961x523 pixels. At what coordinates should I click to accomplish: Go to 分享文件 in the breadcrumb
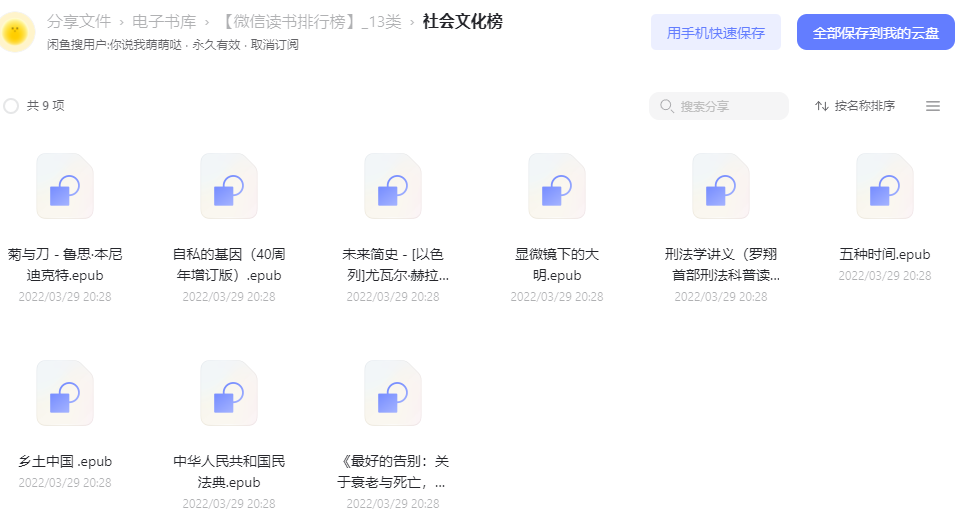[x=79, y=21]
